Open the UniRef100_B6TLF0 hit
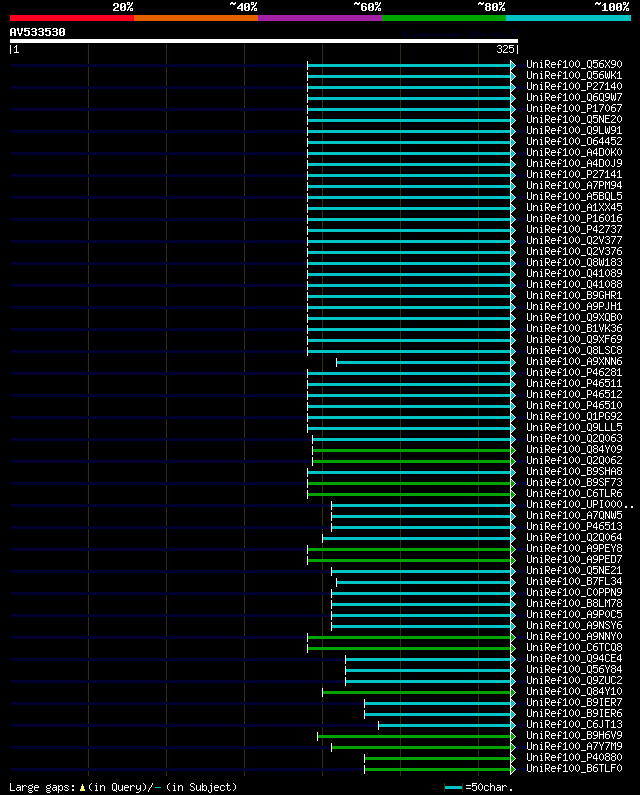Viewport: 640px width, 795px height. click(574, 769)
